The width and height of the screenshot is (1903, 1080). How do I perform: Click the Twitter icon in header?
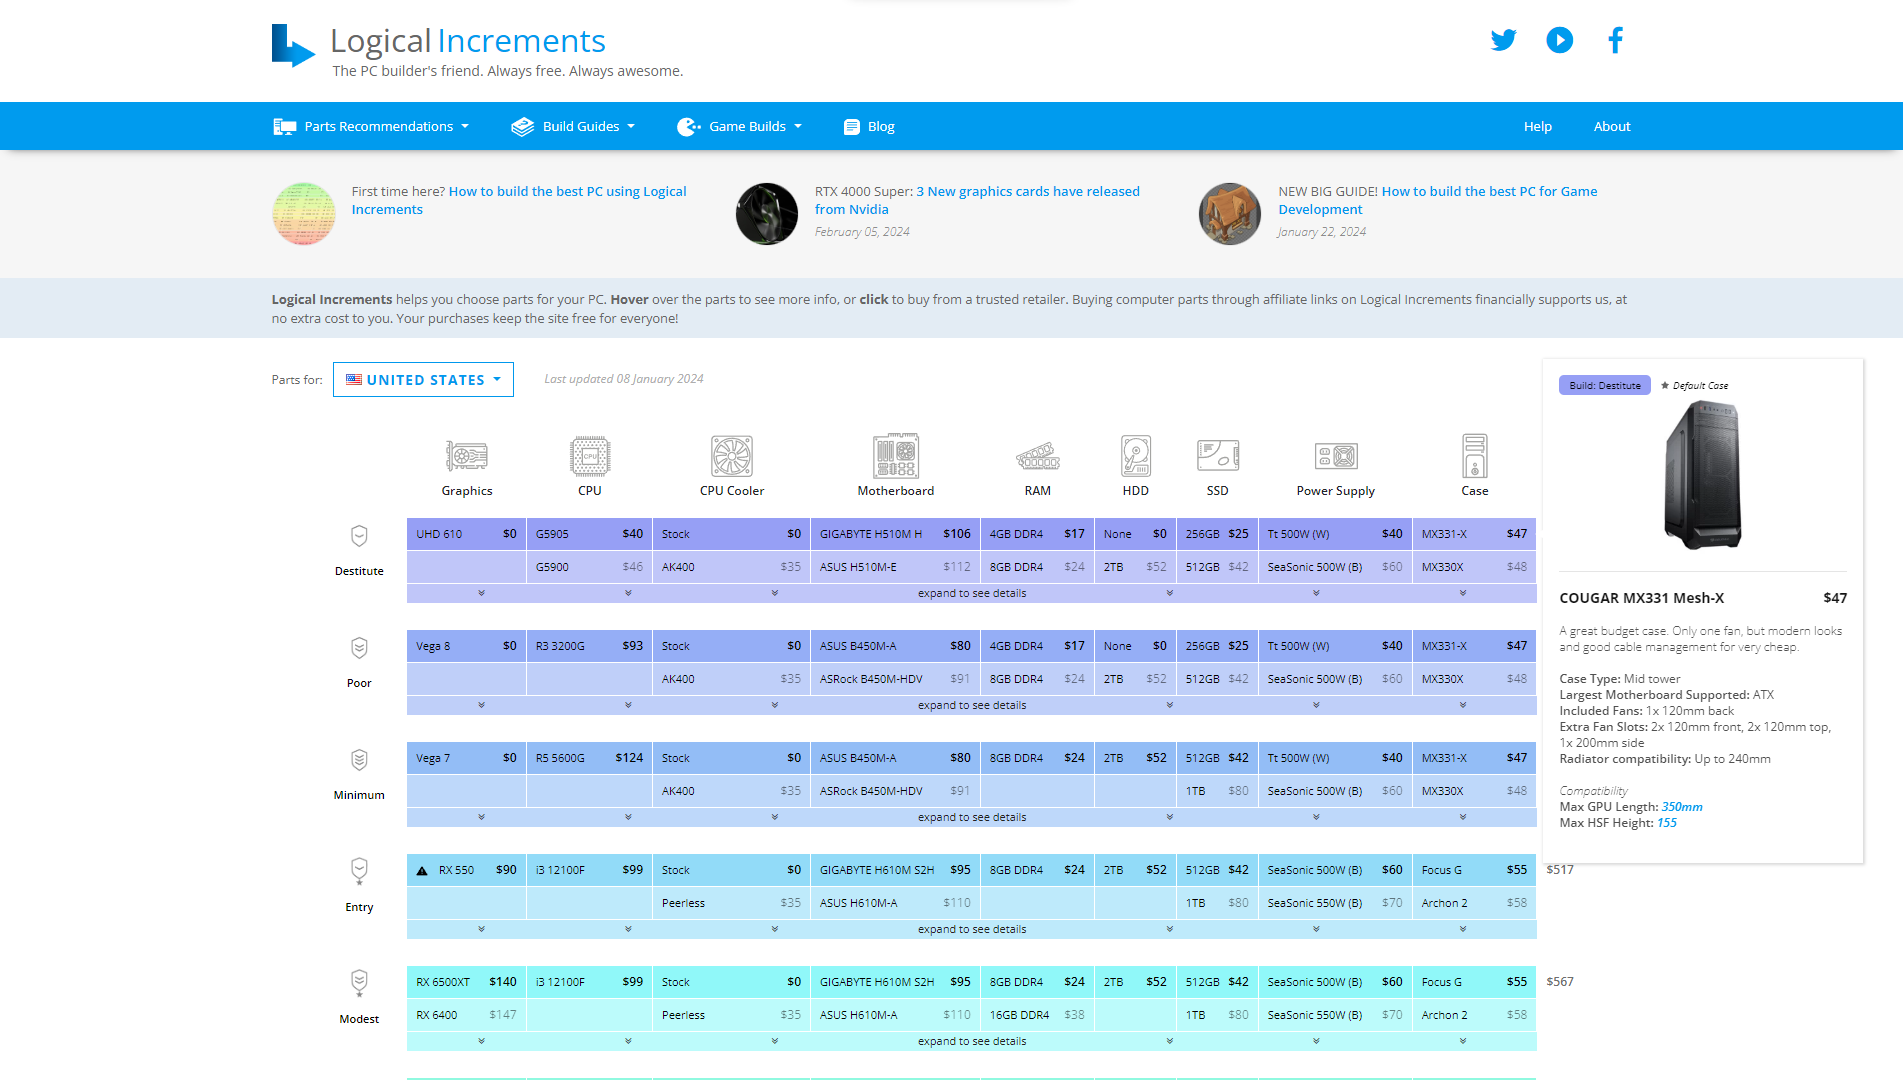click(1503, 40)
